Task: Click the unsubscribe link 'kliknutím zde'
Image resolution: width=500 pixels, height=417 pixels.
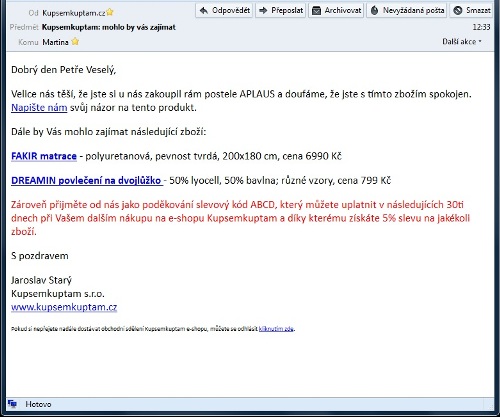Action: 276,329
